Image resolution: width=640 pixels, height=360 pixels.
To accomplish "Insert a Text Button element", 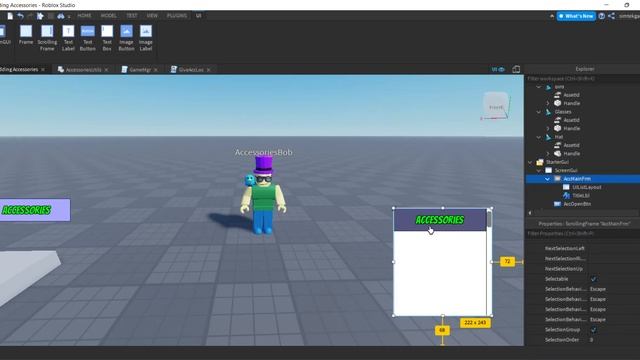I will pos(87,38).
